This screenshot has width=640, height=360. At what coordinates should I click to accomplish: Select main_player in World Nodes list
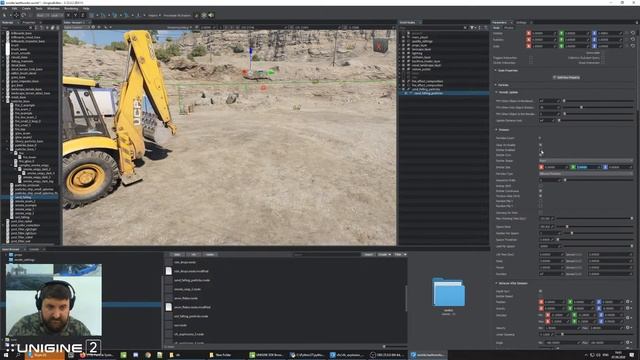pyautogui.click(x=420, y=37)
